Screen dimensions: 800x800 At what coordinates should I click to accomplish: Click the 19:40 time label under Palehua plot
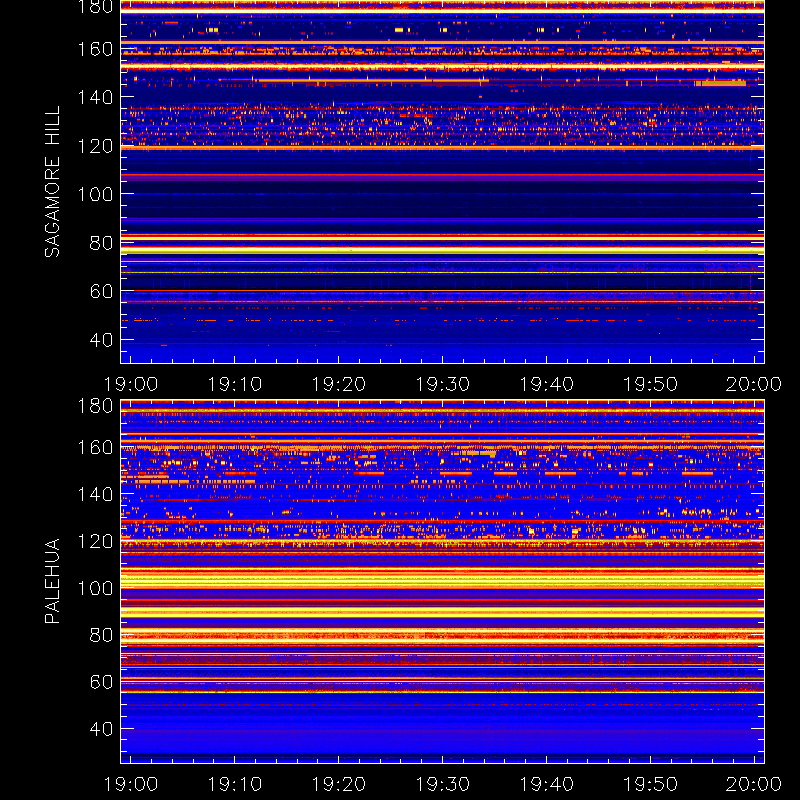click(546, 784)
